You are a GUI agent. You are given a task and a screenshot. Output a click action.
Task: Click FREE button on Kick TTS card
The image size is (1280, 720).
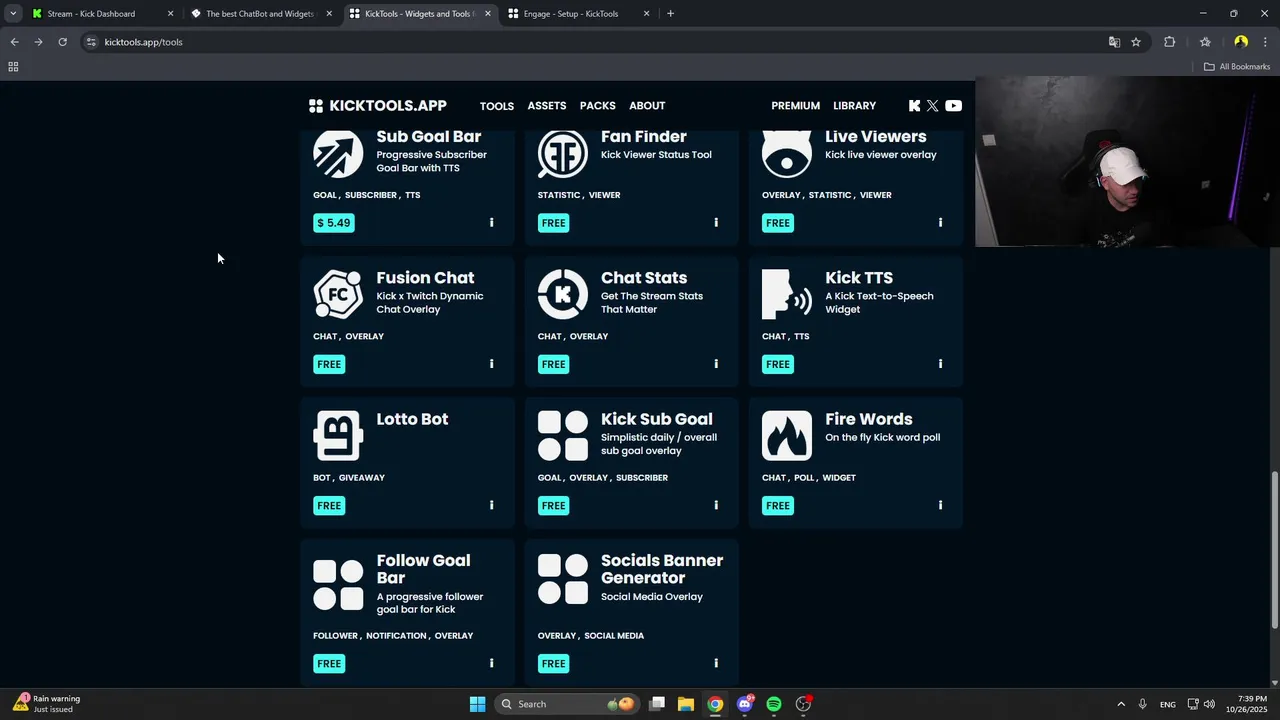pyautogui.click(x=778, y=364)
